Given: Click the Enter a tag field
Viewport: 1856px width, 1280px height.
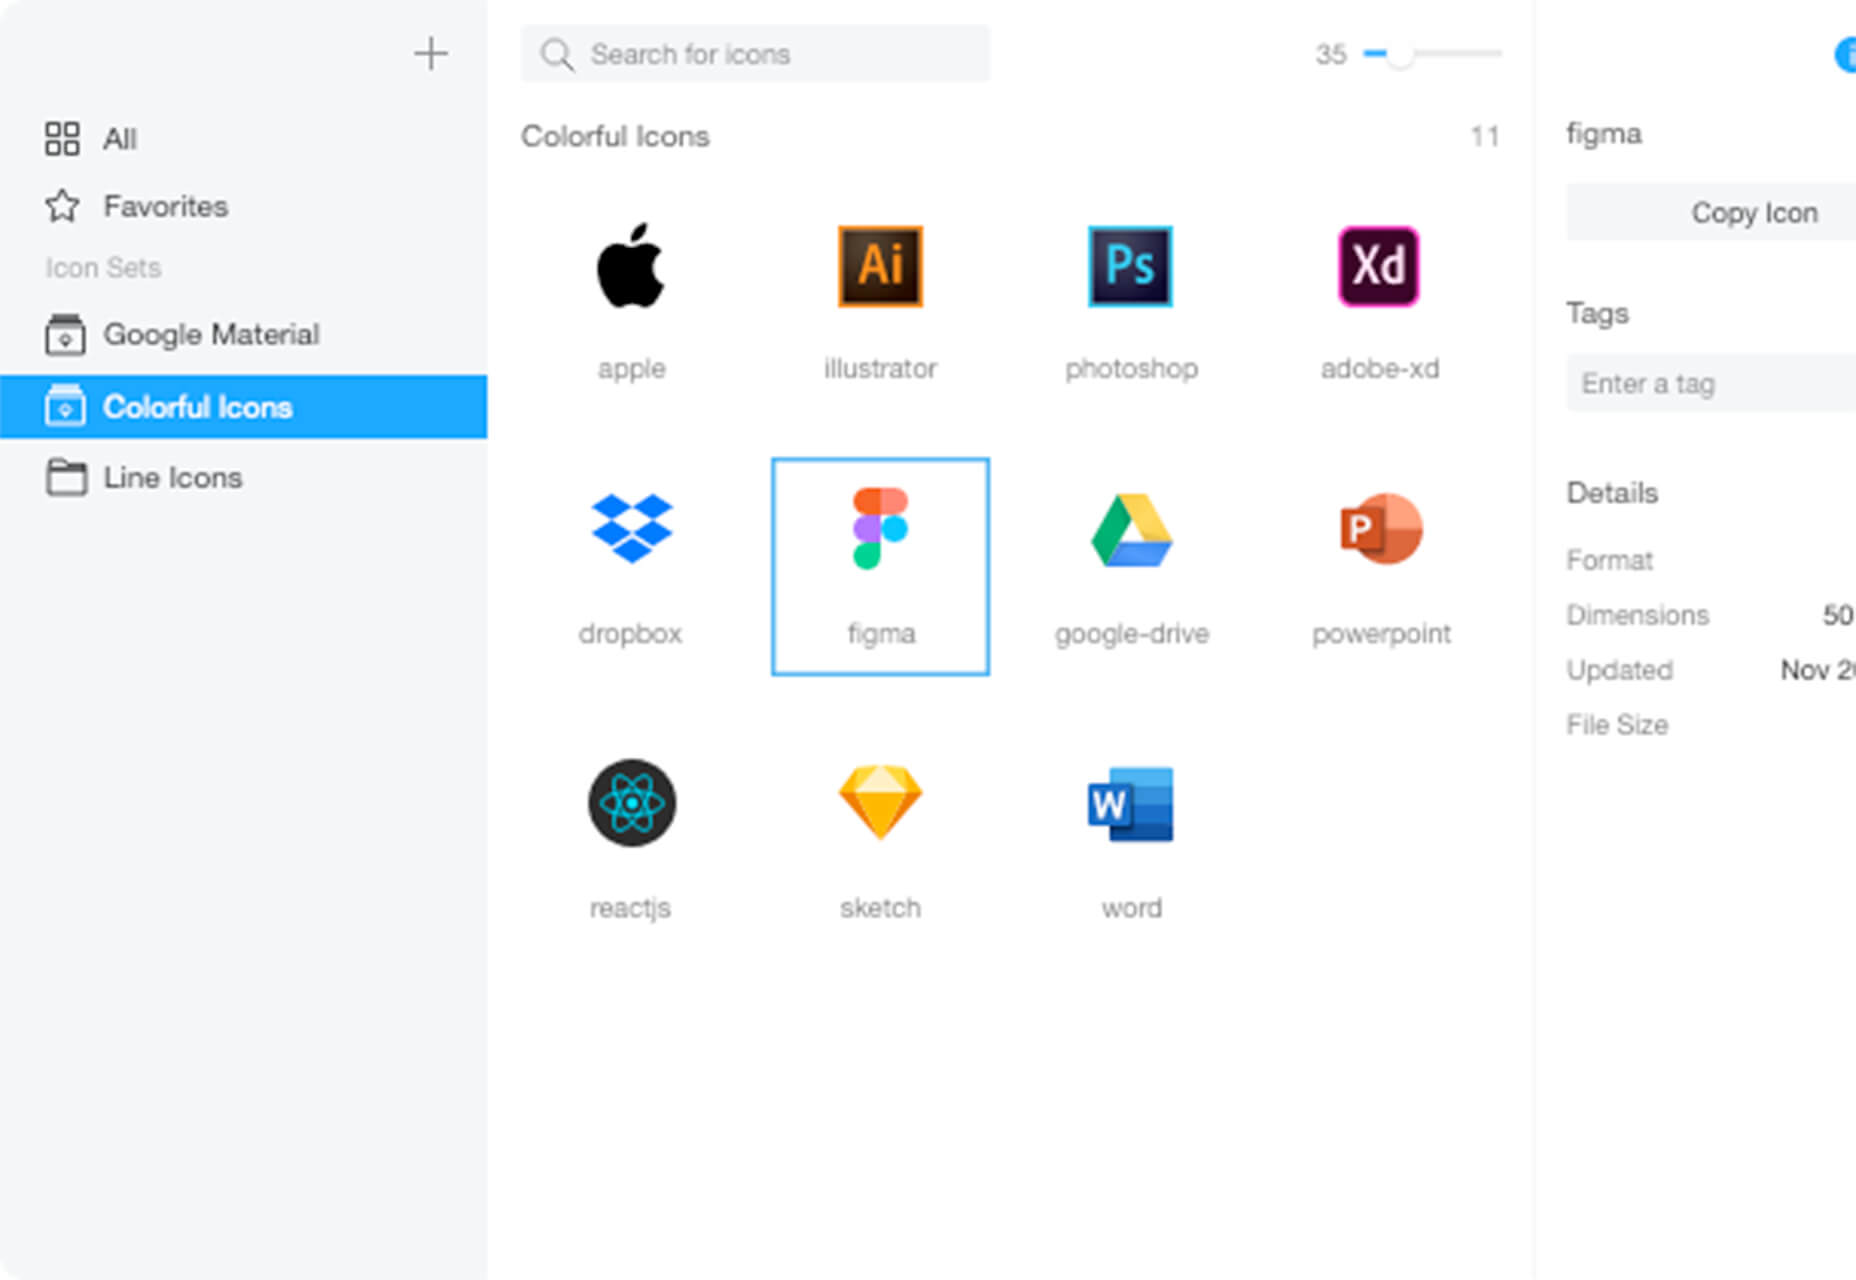Looking at the screenshot, I should pos(1711,383).
